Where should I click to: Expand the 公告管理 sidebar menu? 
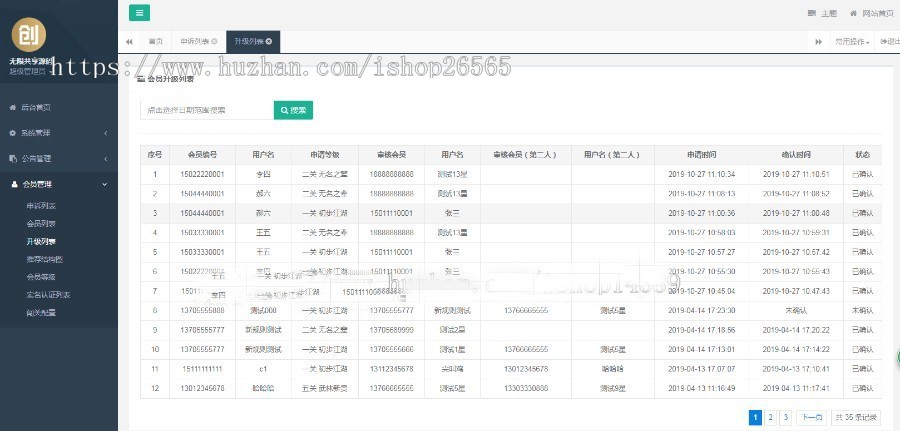[58, 158]
